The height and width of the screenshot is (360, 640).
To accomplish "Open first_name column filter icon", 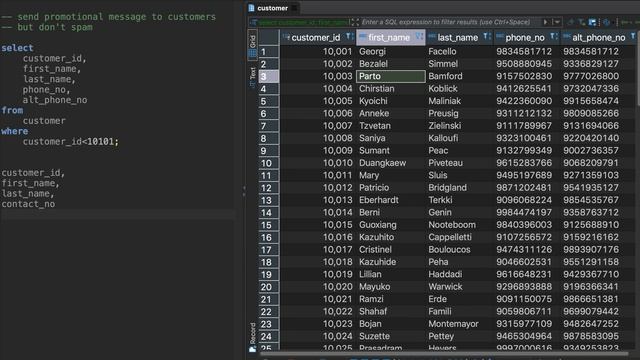I will click(x=419, y=37).
